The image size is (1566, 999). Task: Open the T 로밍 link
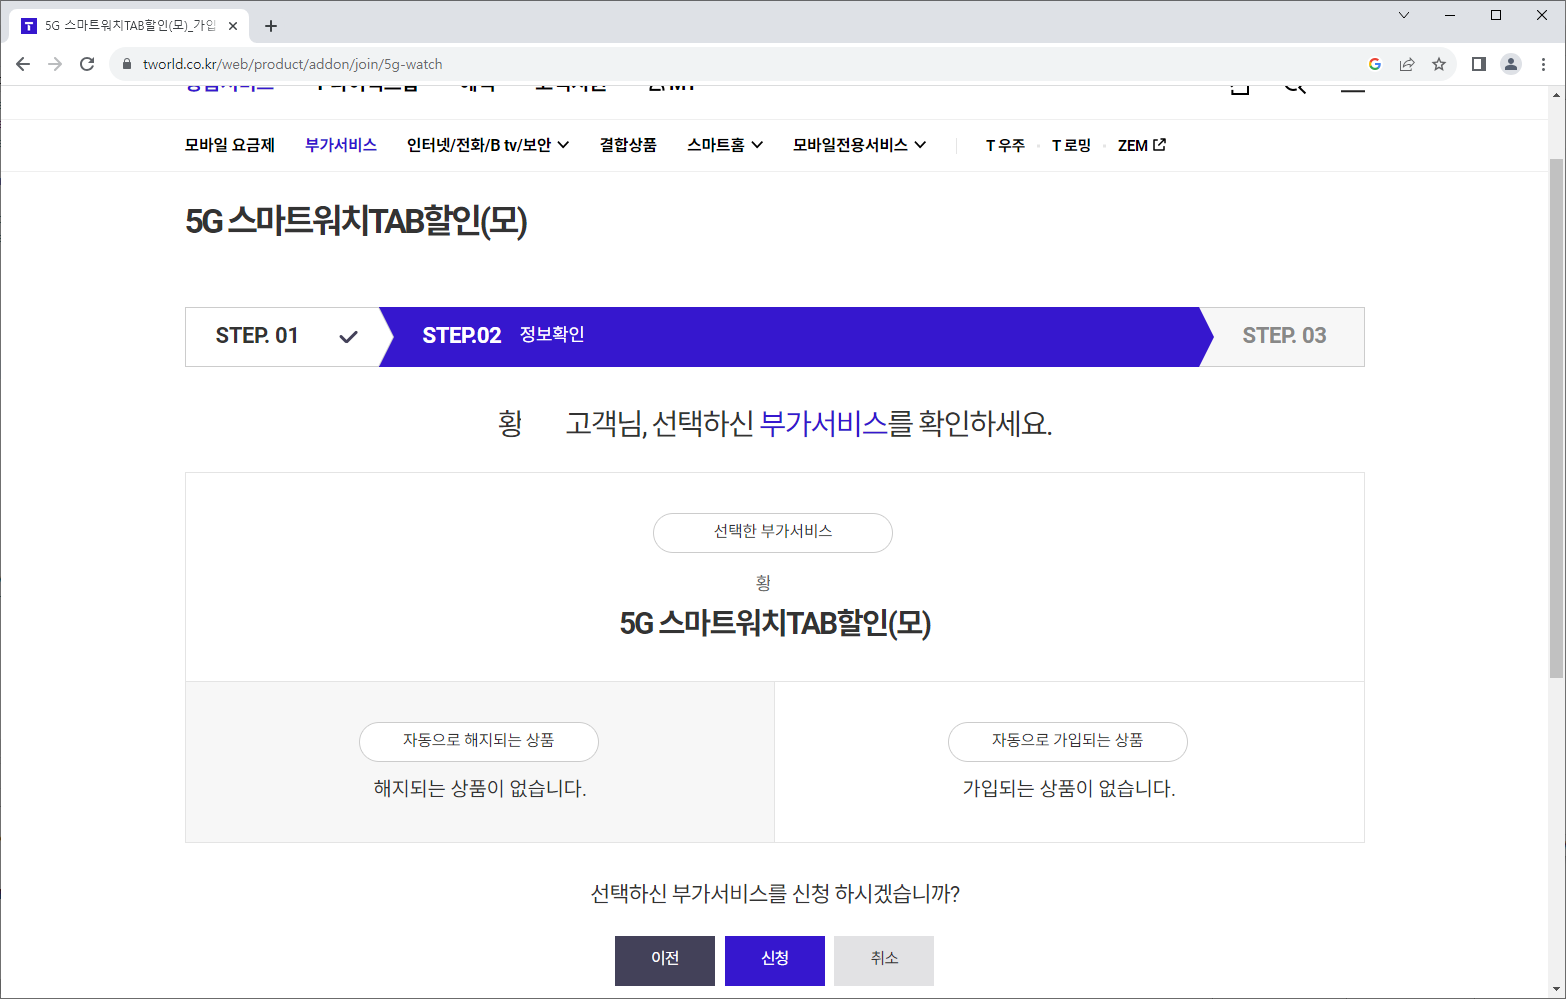(1071, 145)
